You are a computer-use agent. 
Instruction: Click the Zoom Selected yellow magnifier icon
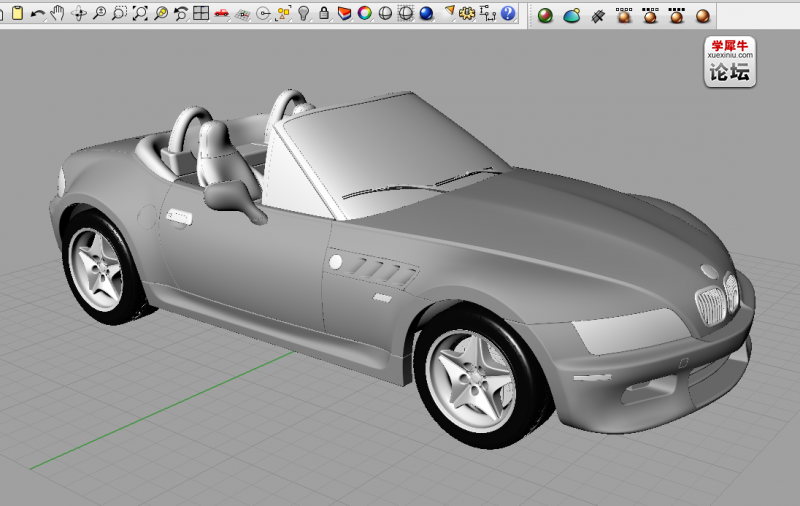pyautogui.click(x=161, y=13)
